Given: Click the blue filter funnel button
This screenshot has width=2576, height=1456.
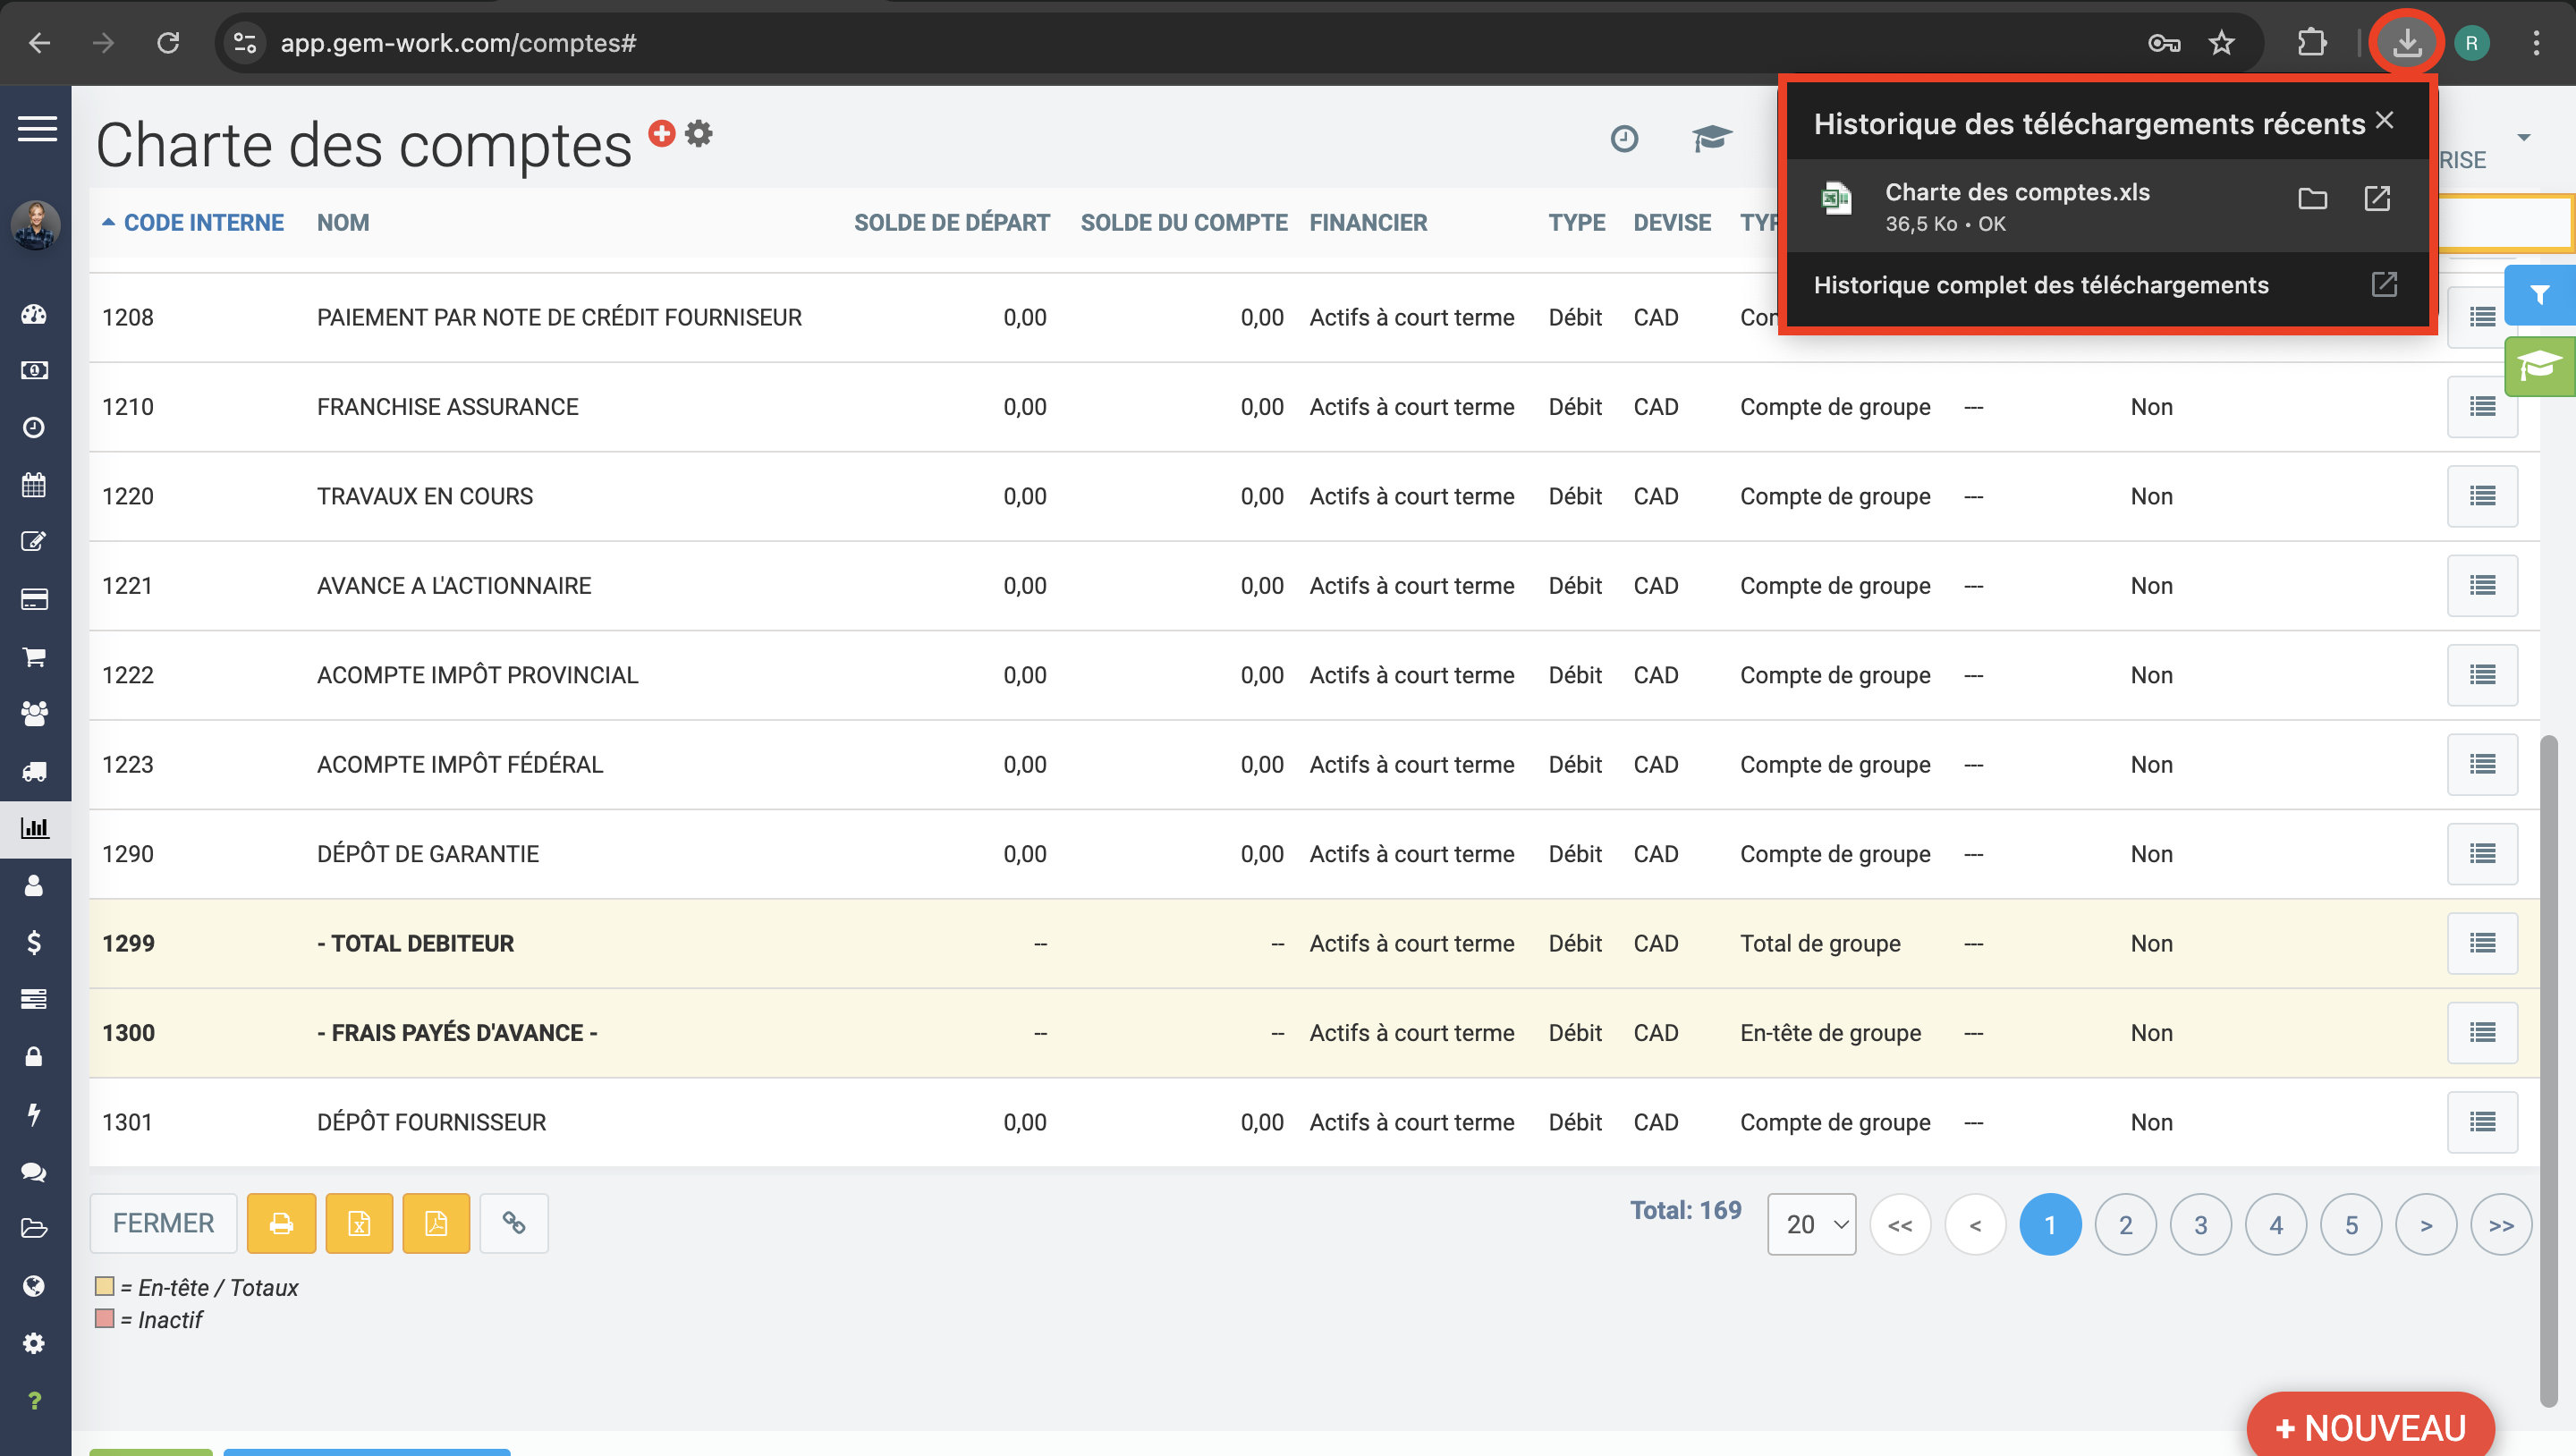Looking at the screenshot, I should point(2539,295).
